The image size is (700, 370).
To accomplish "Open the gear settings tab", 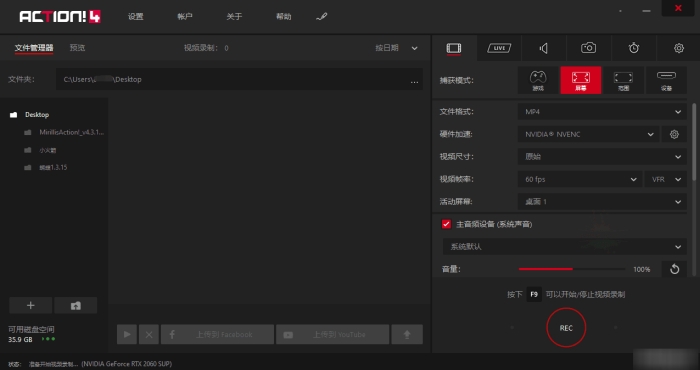I will click(679, 48).
